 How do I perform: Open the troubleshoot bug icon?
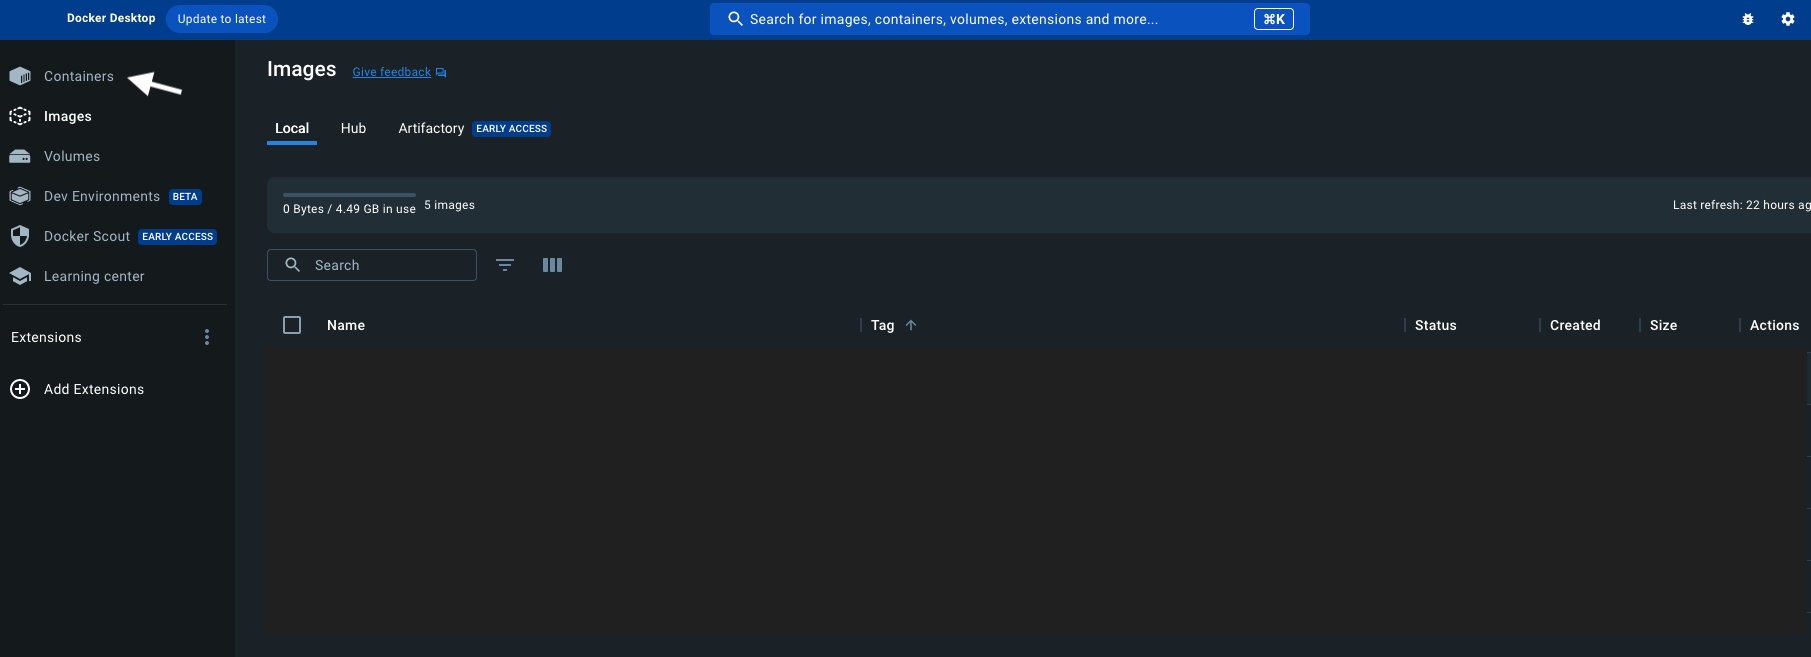(1748, 19)
